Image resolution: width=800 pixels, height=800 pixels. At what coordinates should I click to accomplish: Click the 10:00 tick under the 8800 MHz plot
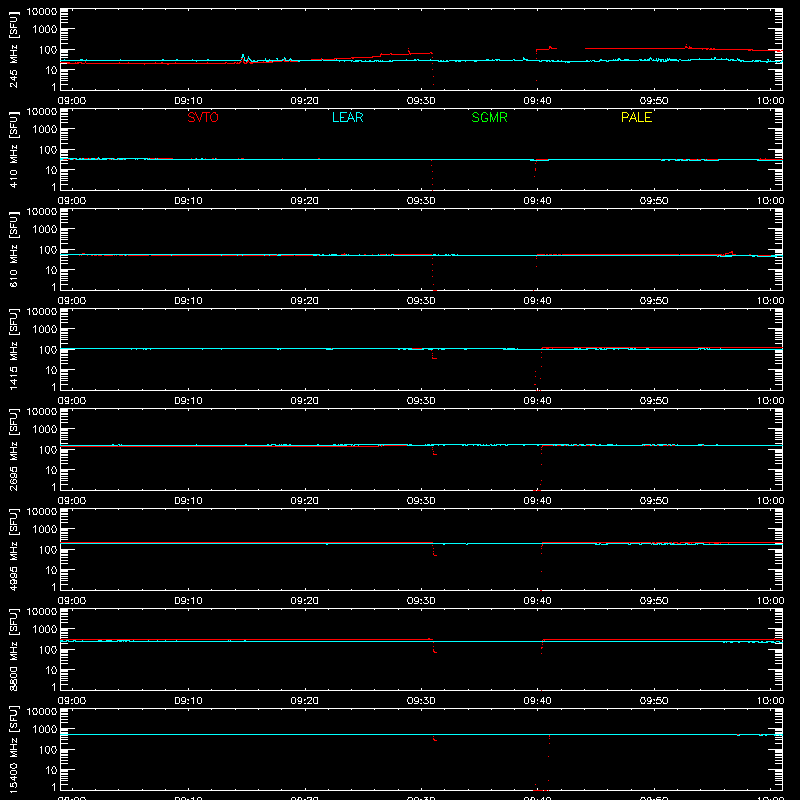[770, 701]
